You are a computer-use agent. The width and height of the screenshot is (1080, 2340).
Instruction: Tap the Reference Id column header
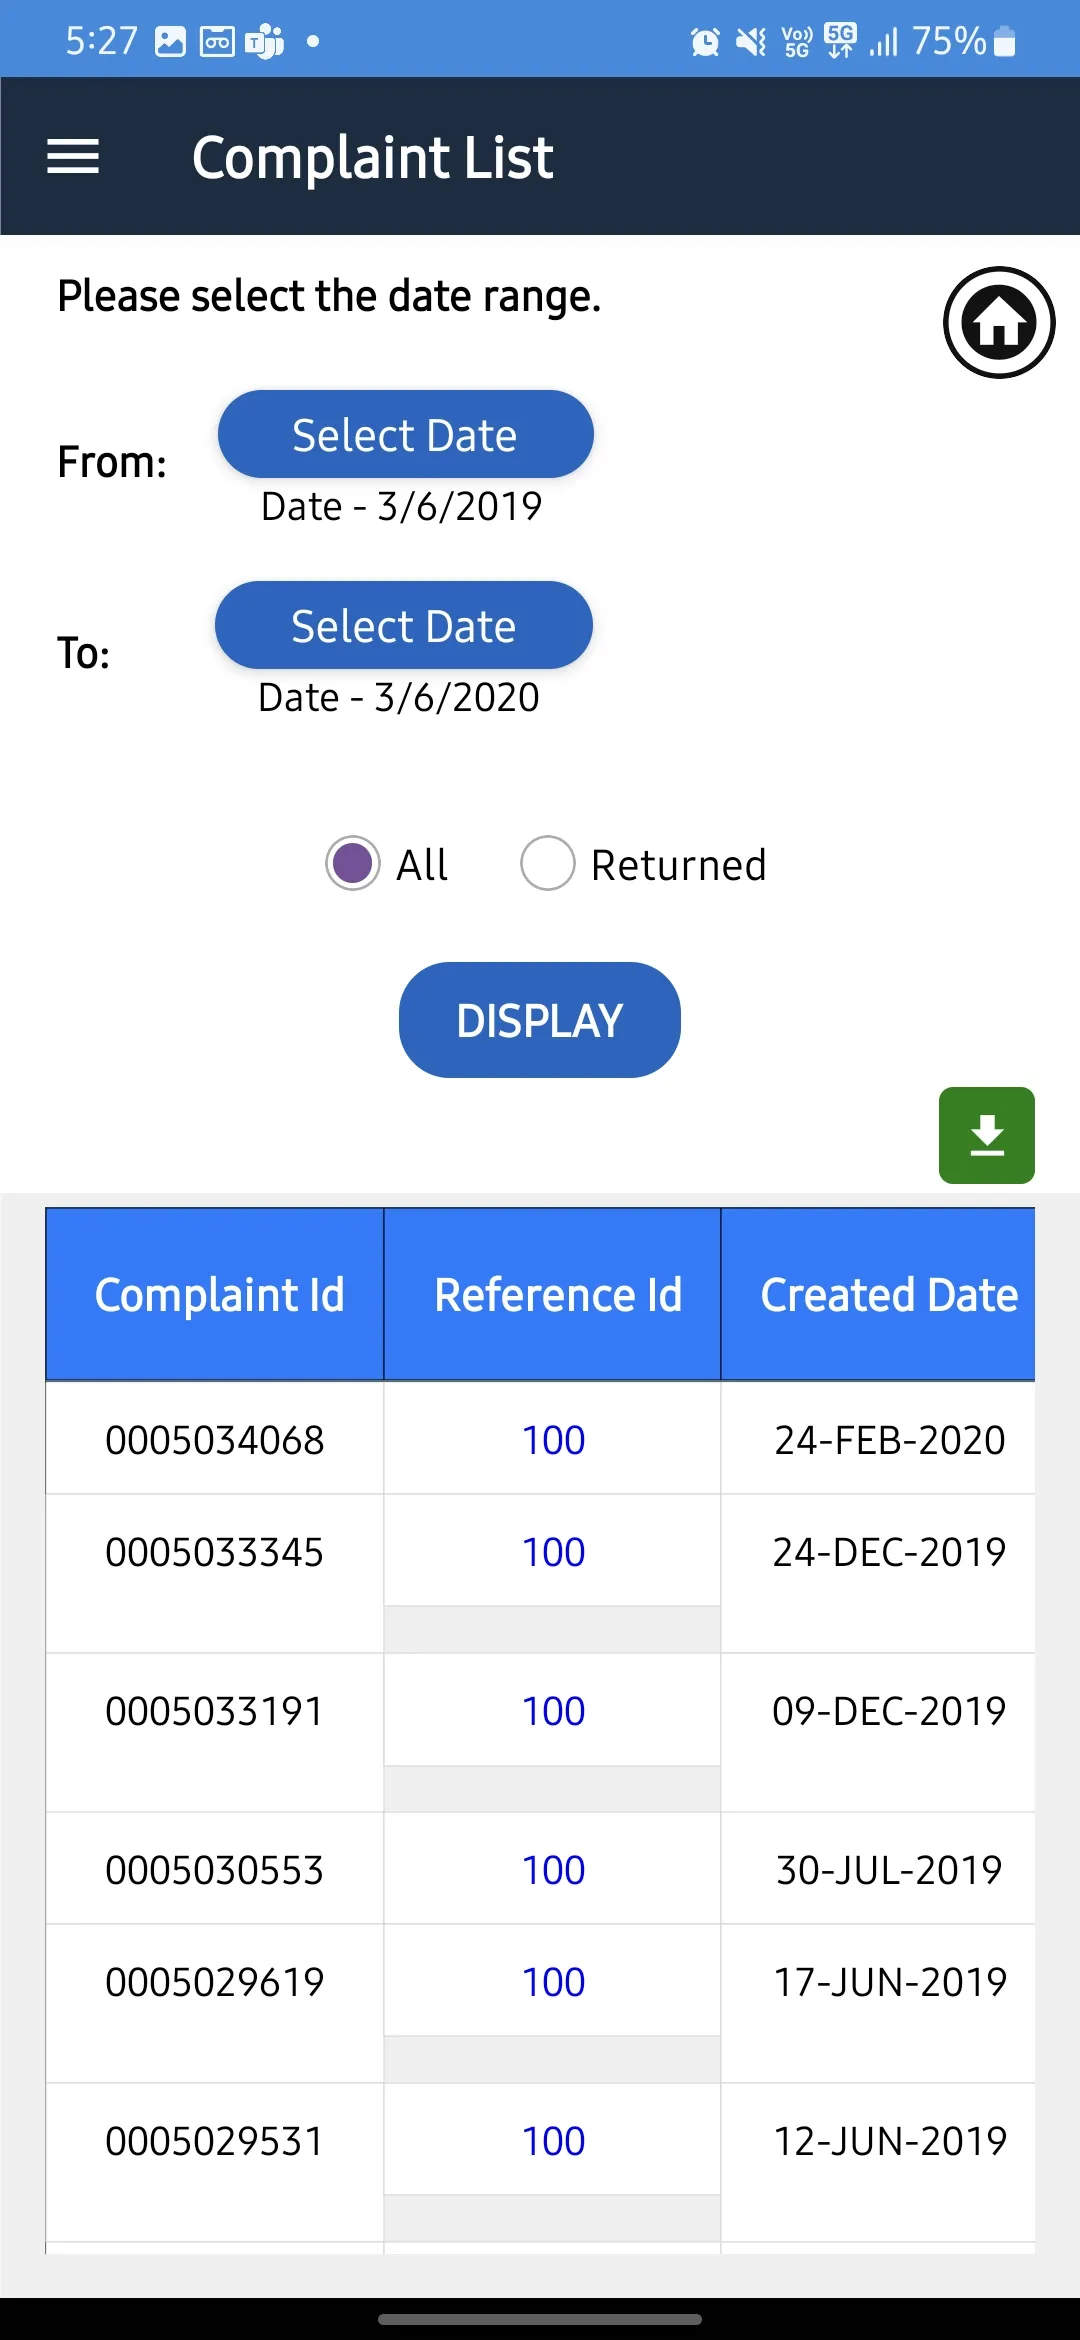tap(553, 1295)
